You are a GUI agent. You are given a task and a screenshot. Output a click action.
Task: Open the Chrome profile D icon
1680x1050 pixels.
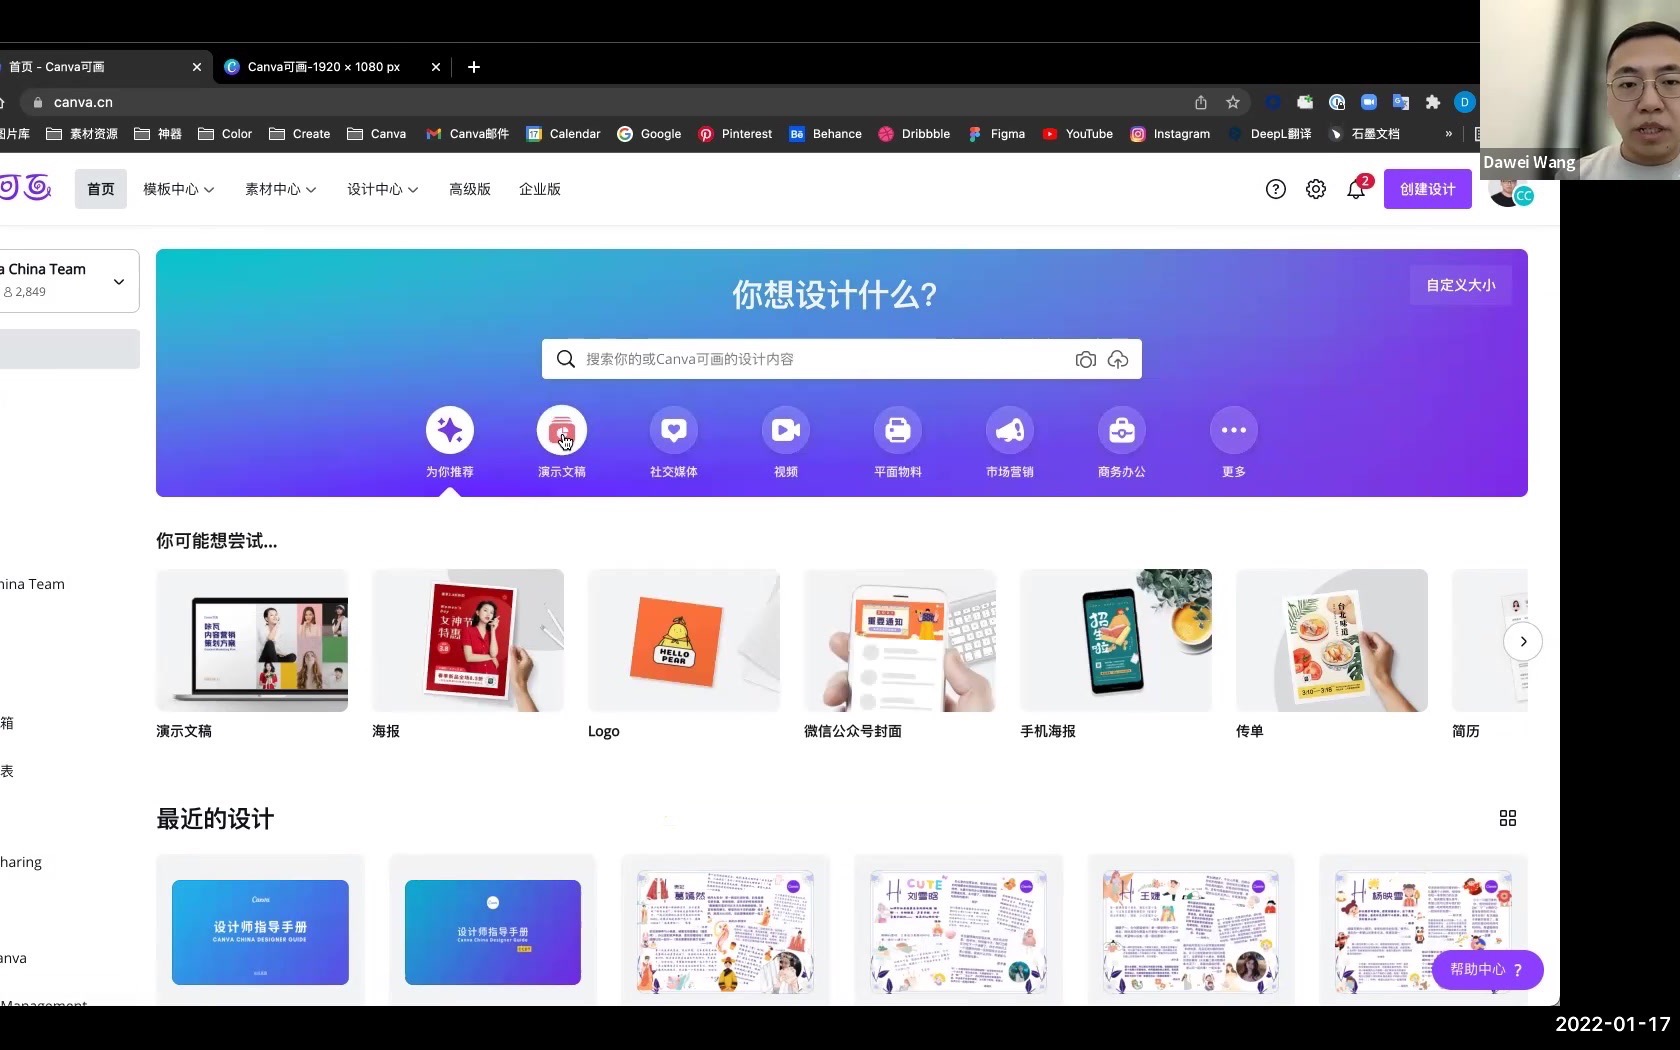tap(1464, 102)
